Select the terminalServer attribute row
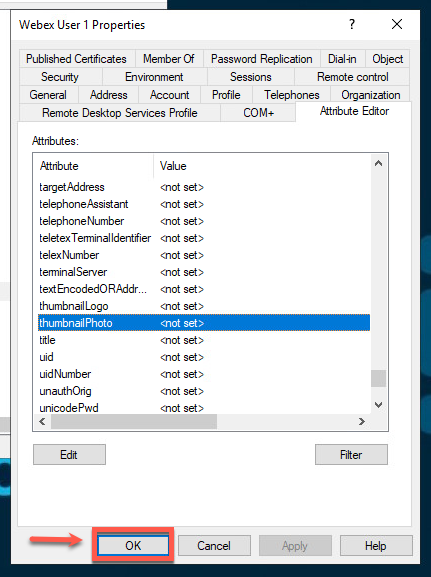431x577 pixels. coord(204,272)
